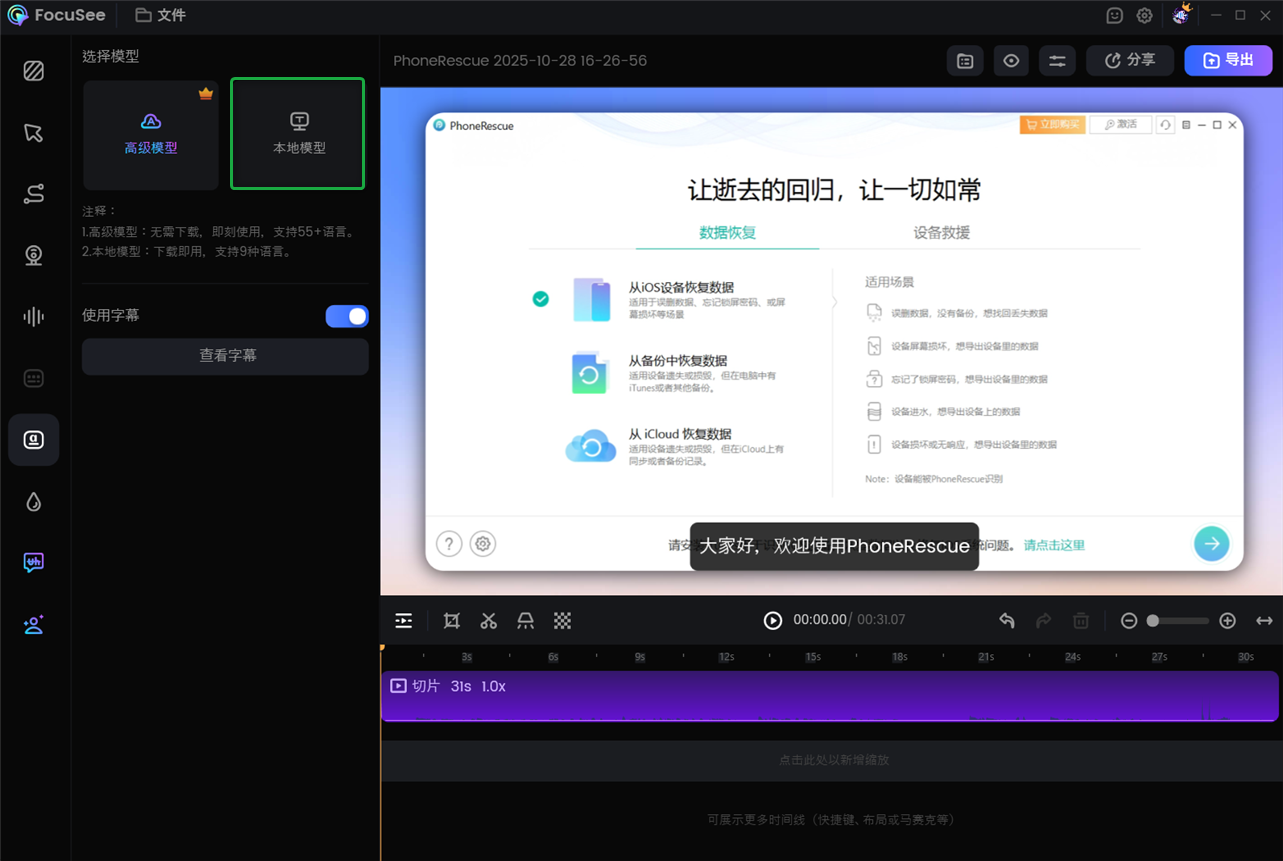Select the scissors split tool

tap(489, 621)
